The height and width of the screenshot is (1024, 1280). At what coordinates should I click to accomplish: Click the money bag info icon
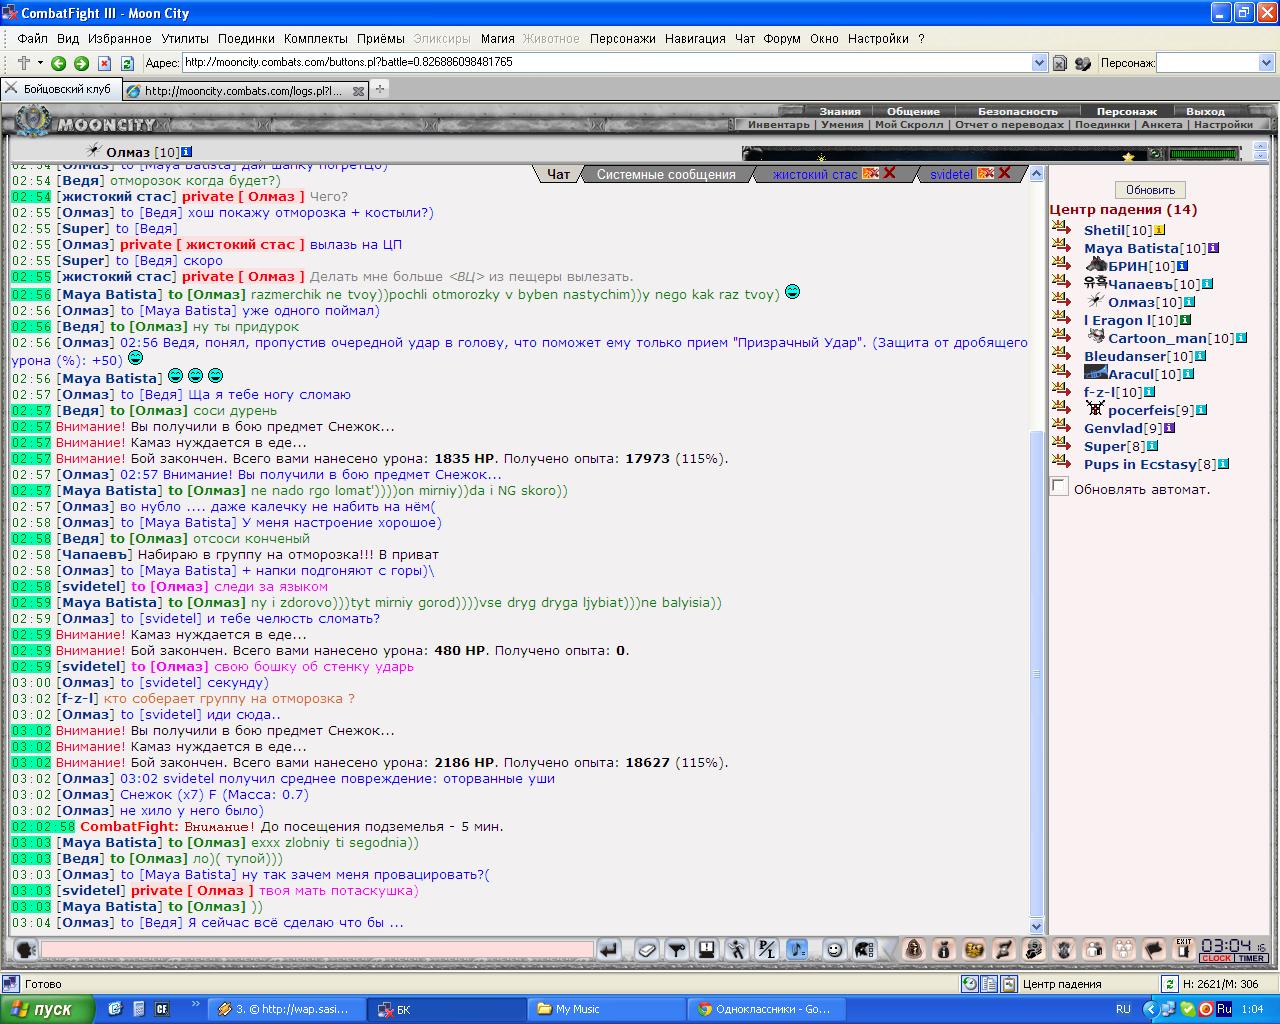943,949
